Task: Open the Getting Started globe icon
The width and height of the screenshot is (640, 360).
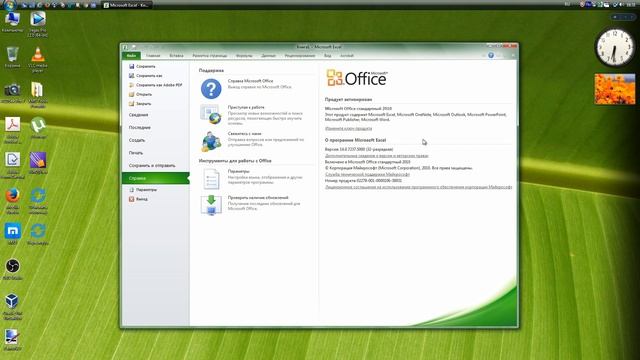Action: pyautogui.click(x=211, y=115)
